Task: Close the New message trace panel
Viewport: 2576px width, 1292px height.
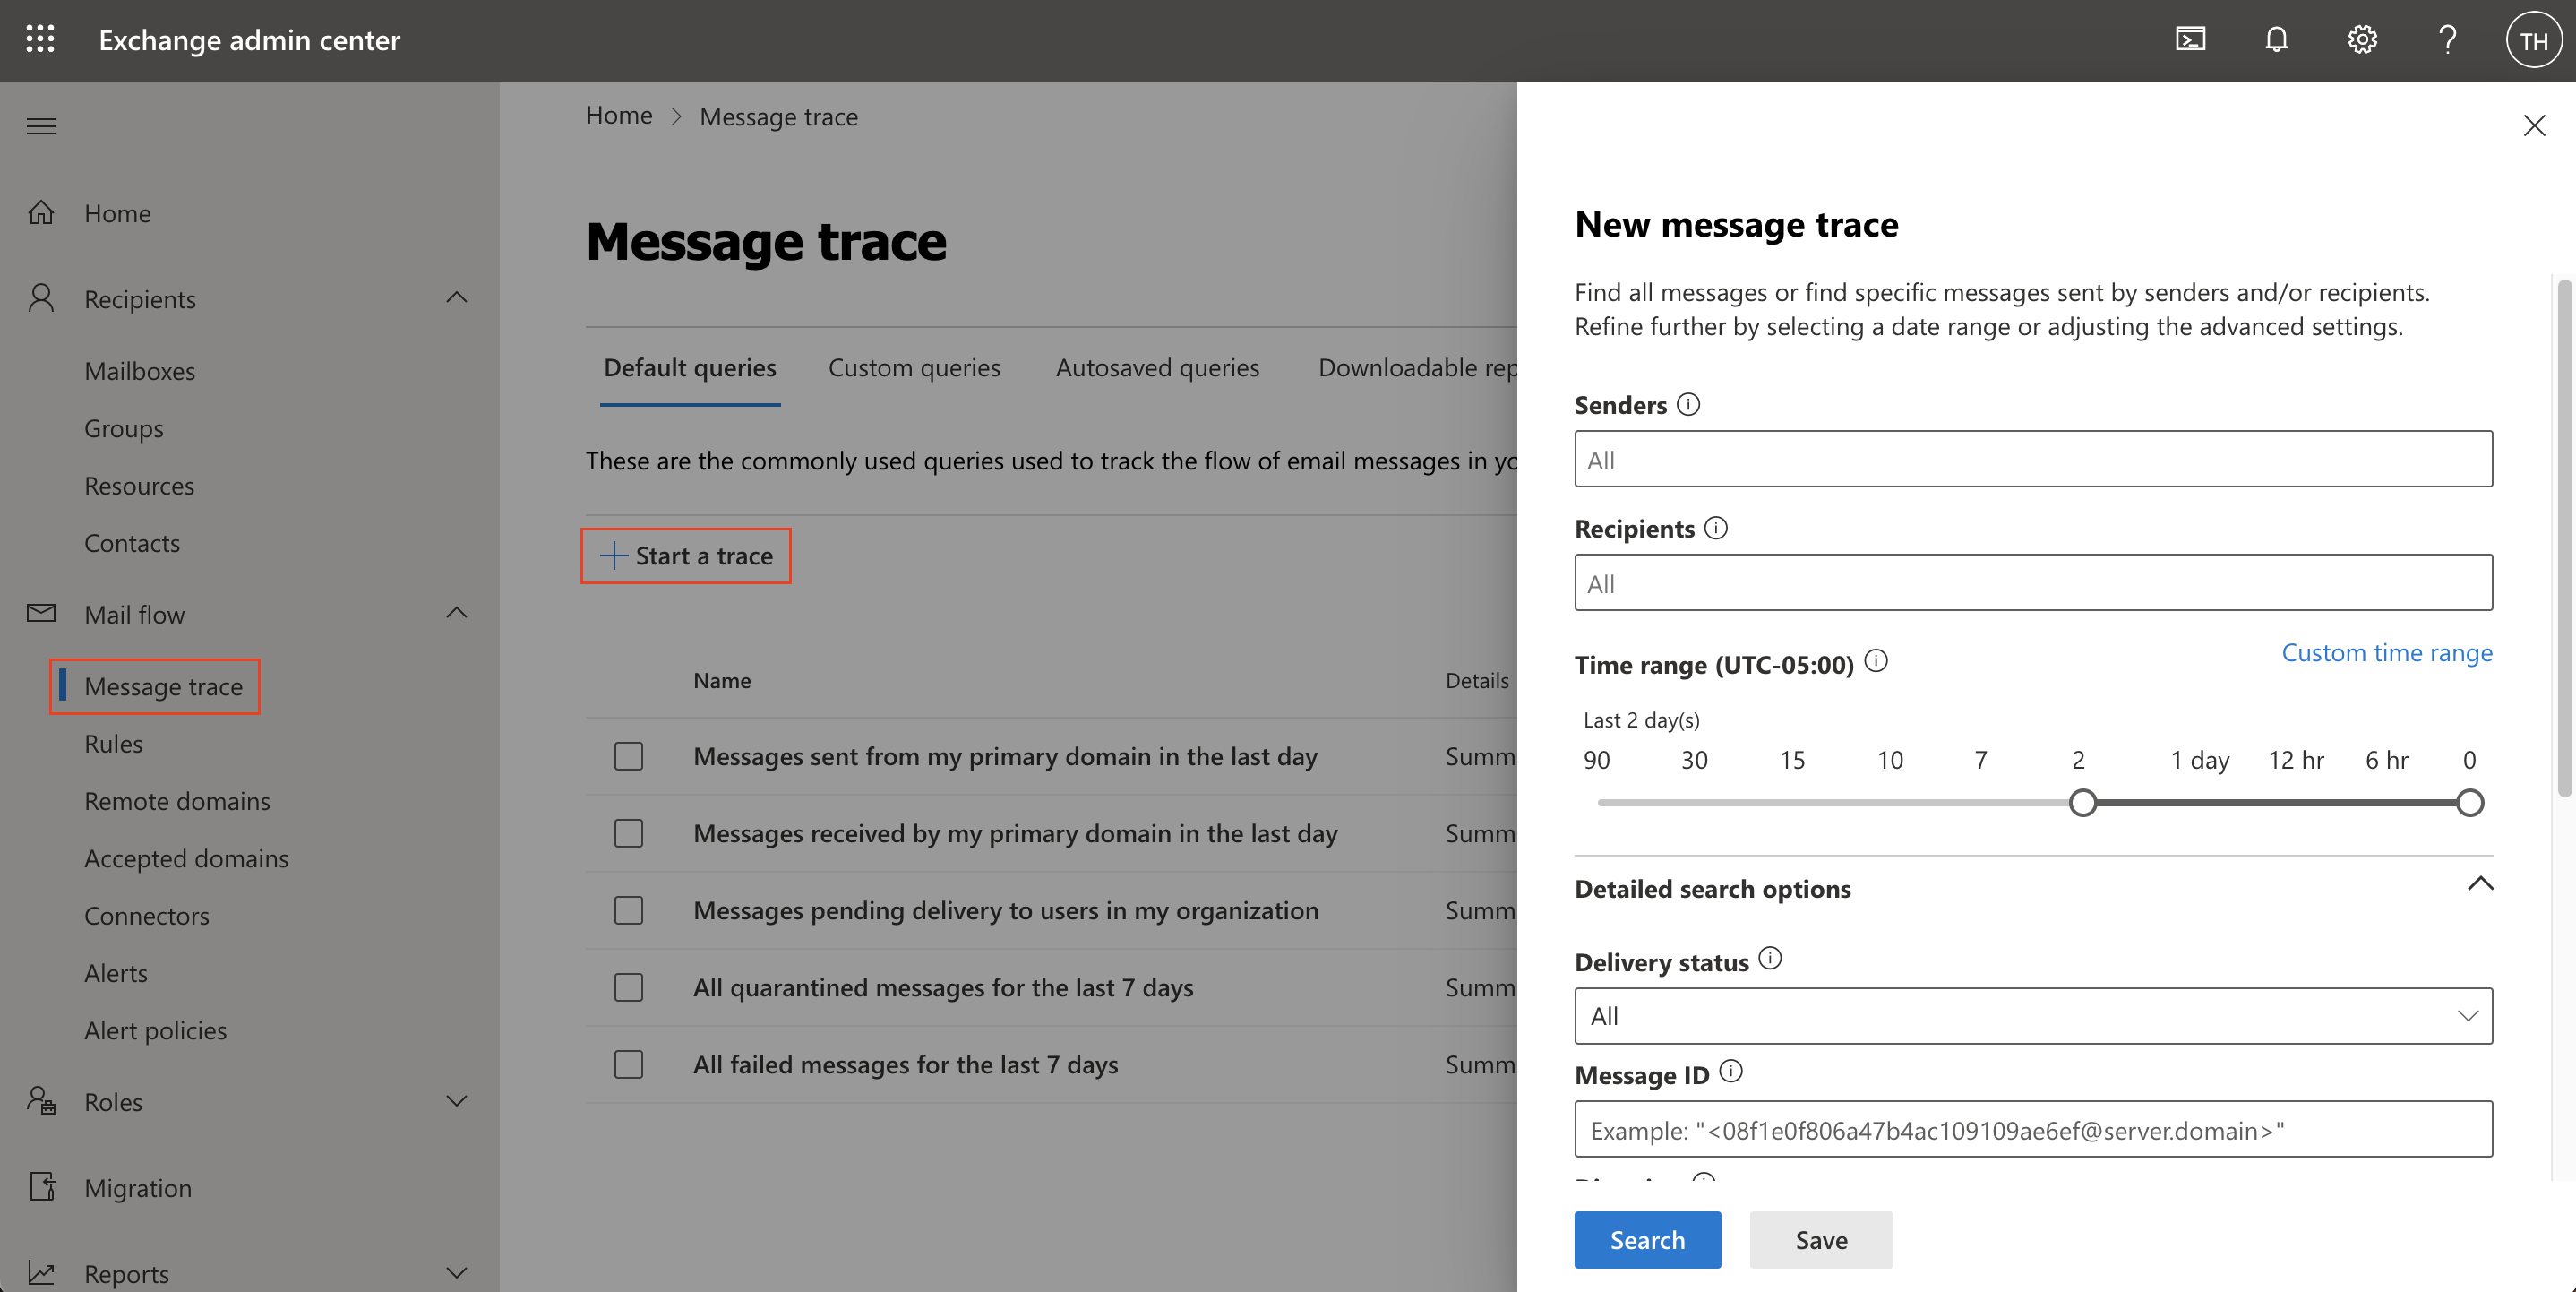Action: [x=2534, y=126]
